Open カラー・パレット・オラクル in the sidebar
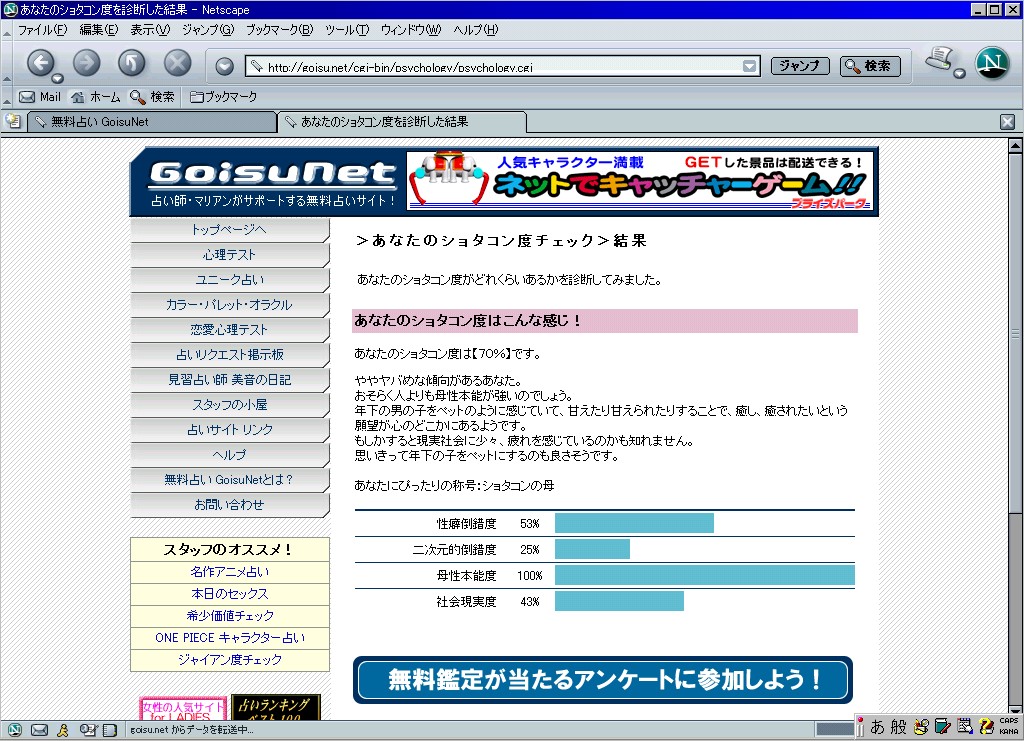Screen dimensions: 1024x741 pyautogui.click(x=230, y=305)
